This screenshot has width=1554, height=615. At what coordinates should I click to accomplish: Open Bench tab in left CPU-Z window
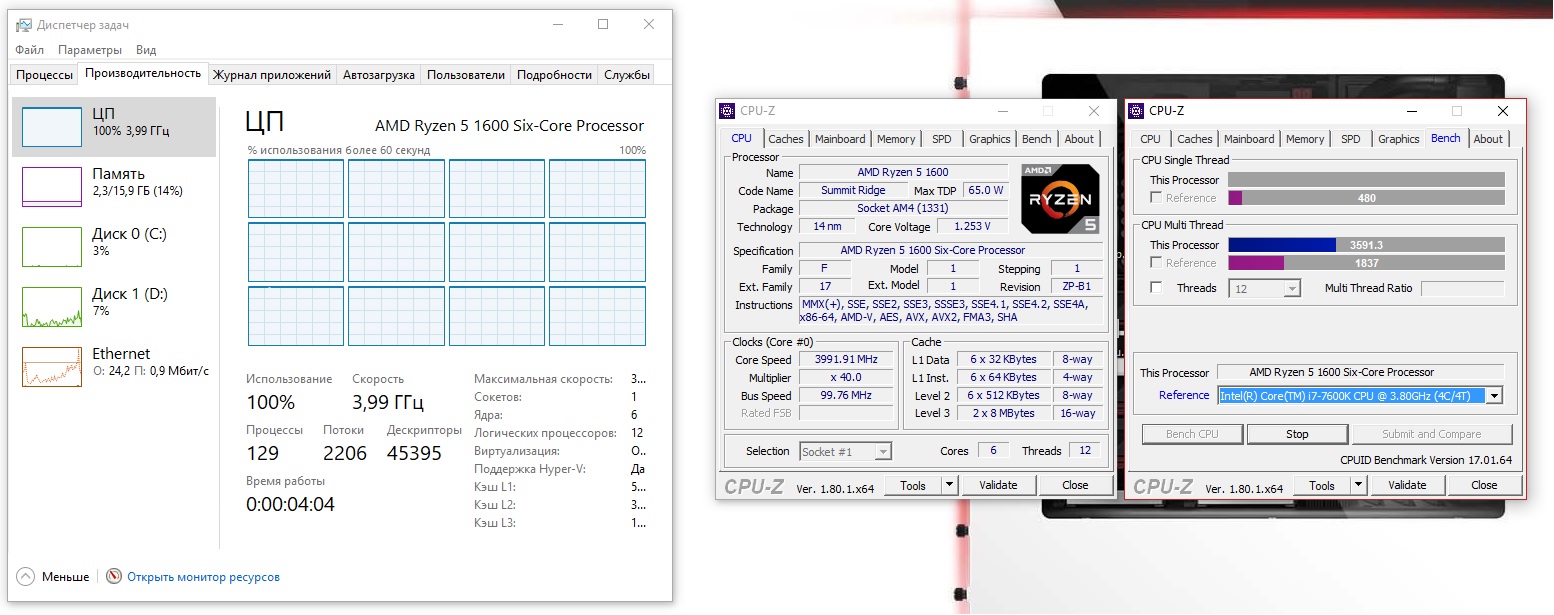(x=1037, y=139)
